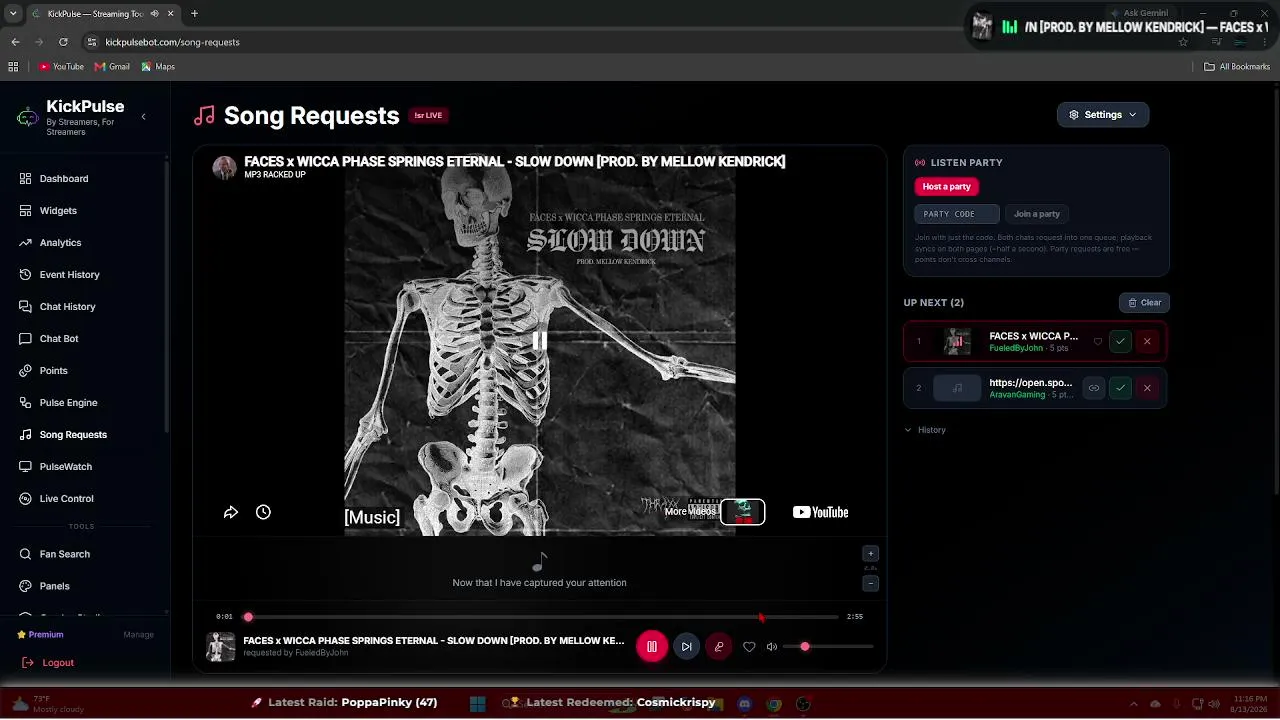Skip to the next song
The image size is (1280, 720).
[x=686, y=647]
